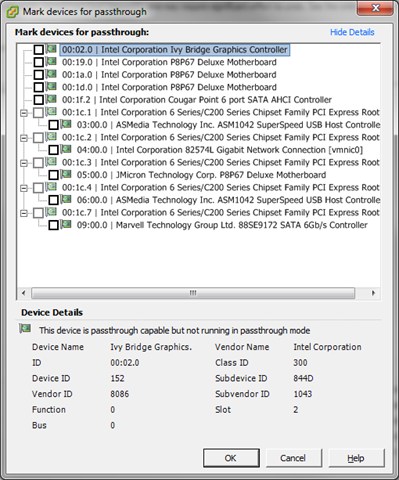Collapse the 00:1c.2 PCI Express Root node

pyautogui.click(x=24, y=138)
